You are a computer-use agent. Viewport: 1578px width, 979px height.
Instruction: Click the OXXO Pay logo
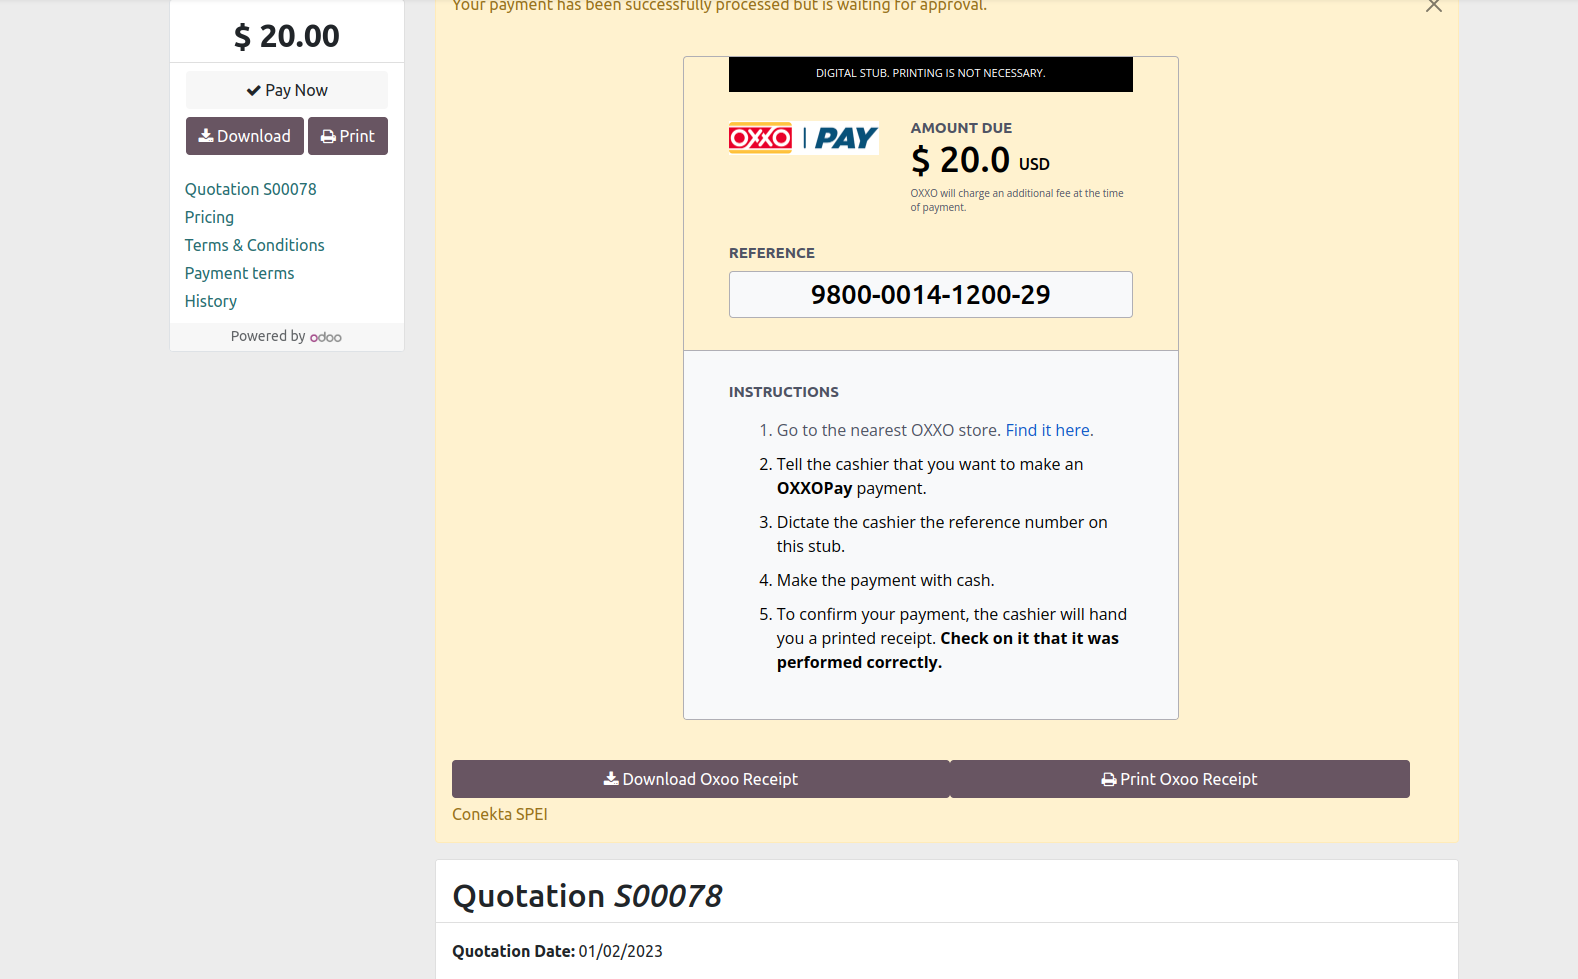tap(804, 138)
